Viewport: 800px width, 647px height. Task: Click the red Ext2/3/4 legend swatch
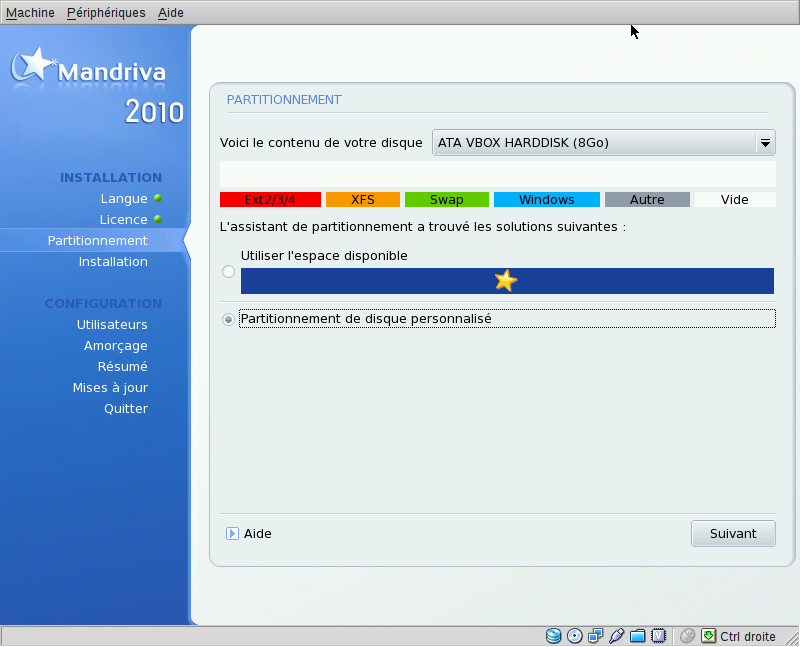pyautogui.click(x=270, y=200)
